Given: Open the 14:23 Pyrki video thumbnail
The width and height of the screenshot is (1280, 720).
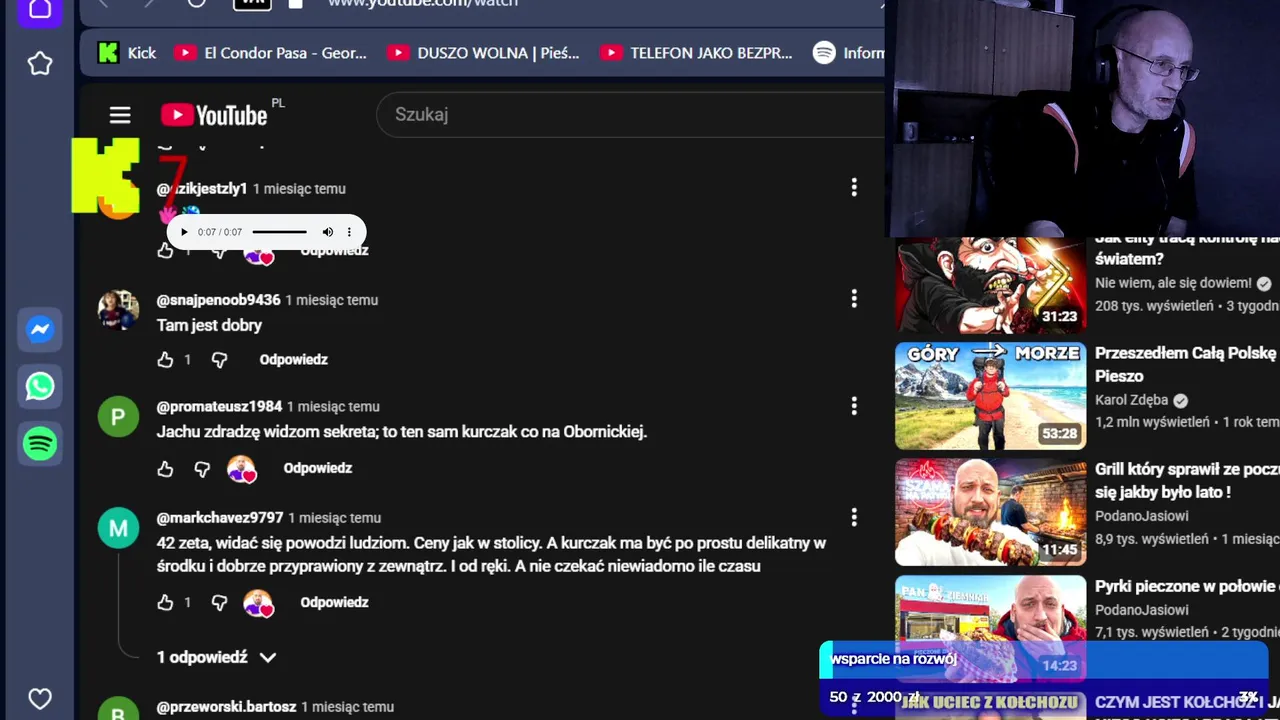Looking at the screenshot, I should [990, 628].
